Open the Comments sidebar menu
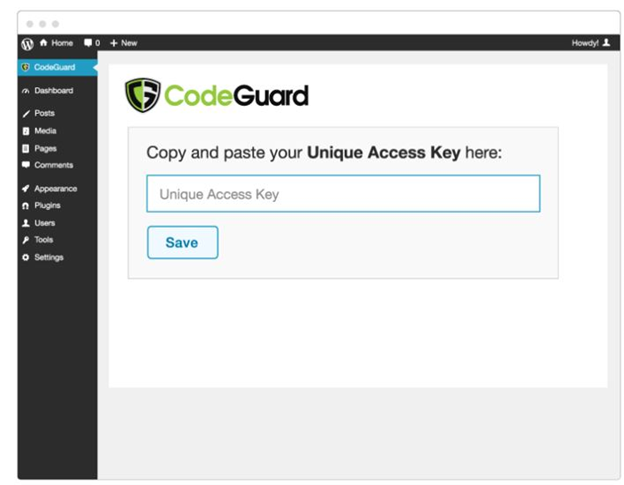 (54, 165)
